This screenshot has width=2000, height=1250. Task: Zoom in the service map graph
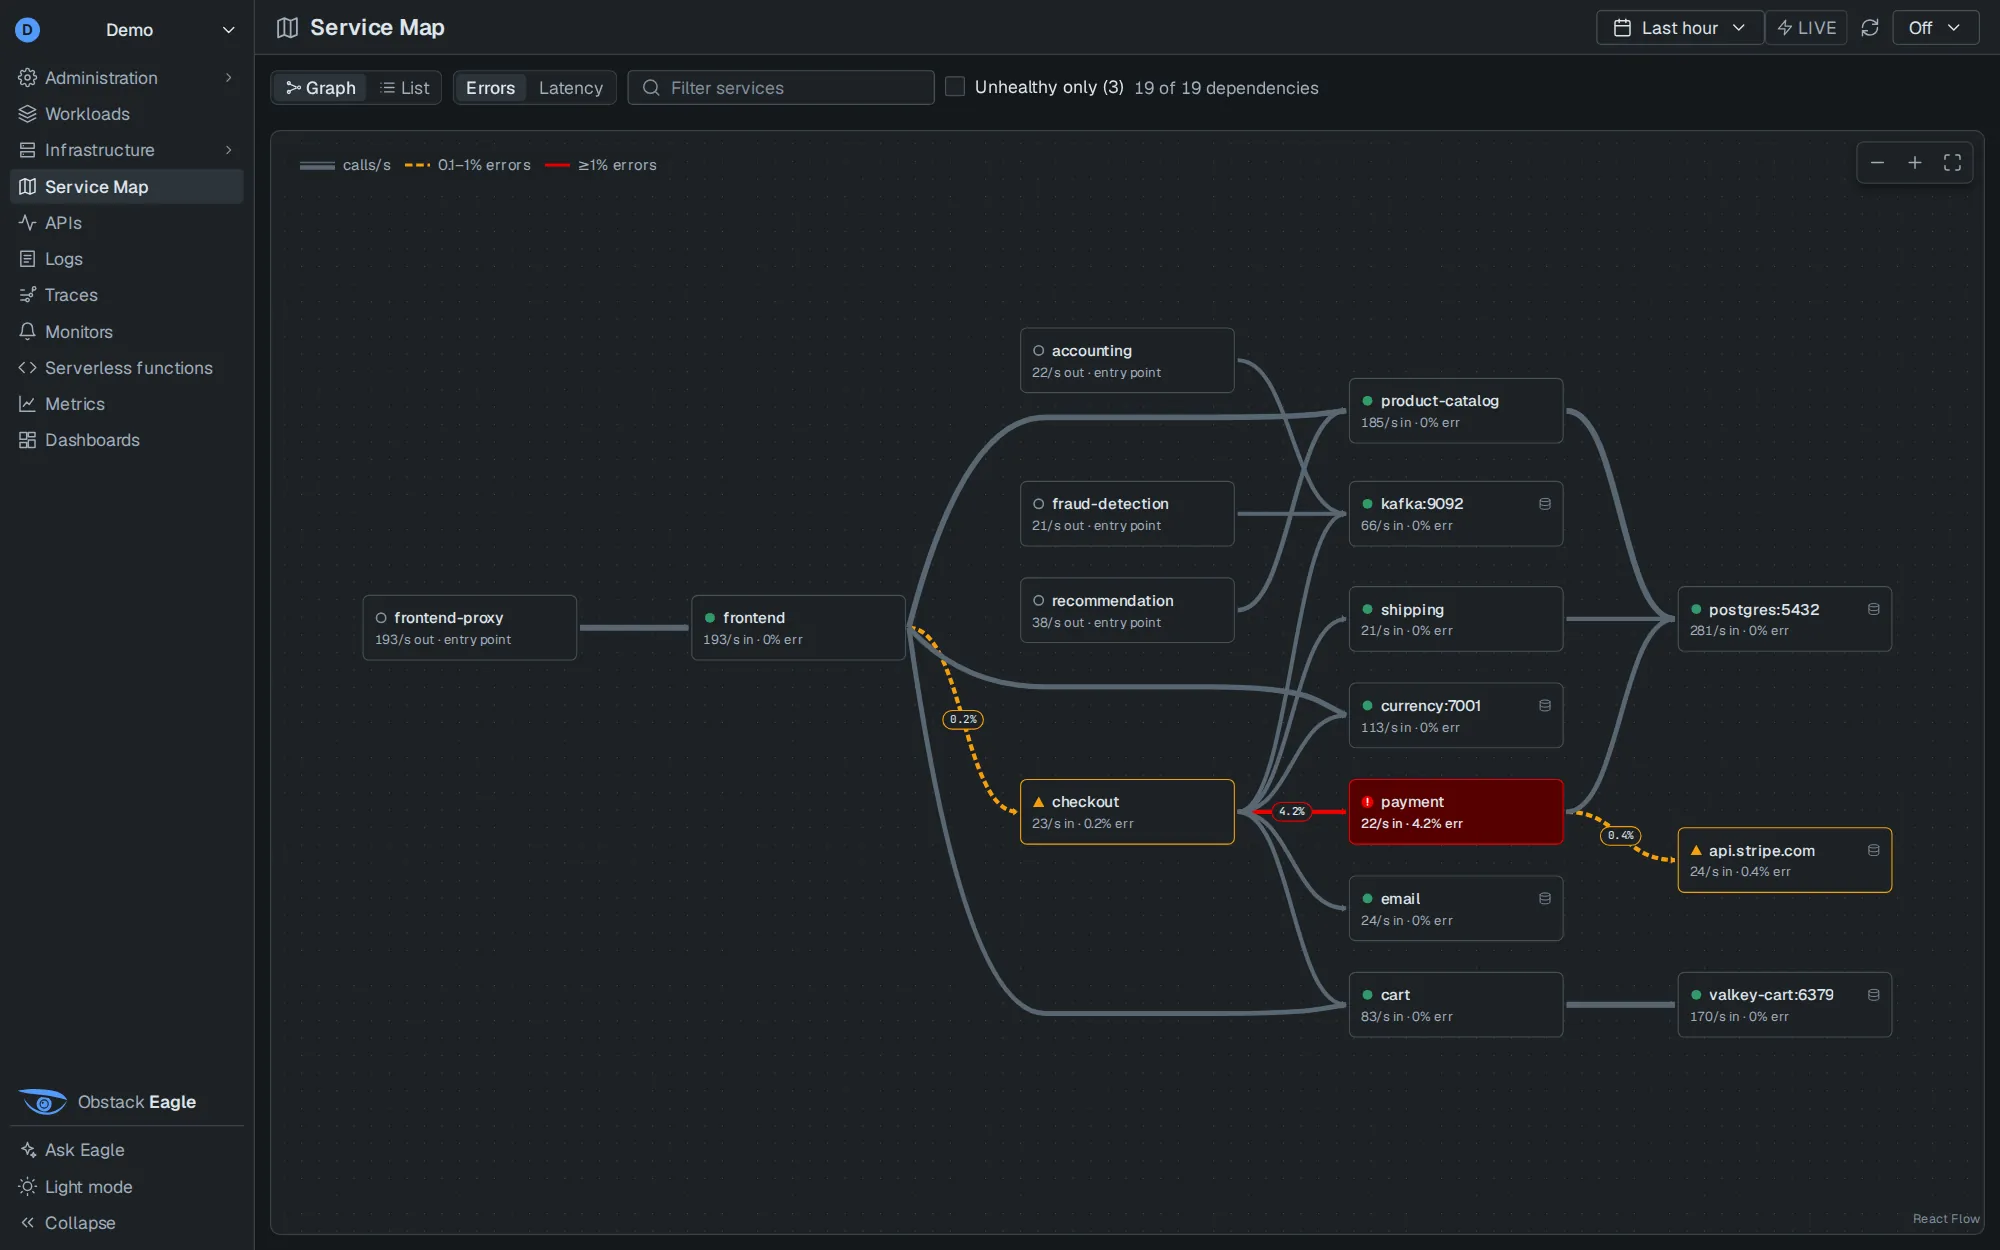(x=1914, y=163)
